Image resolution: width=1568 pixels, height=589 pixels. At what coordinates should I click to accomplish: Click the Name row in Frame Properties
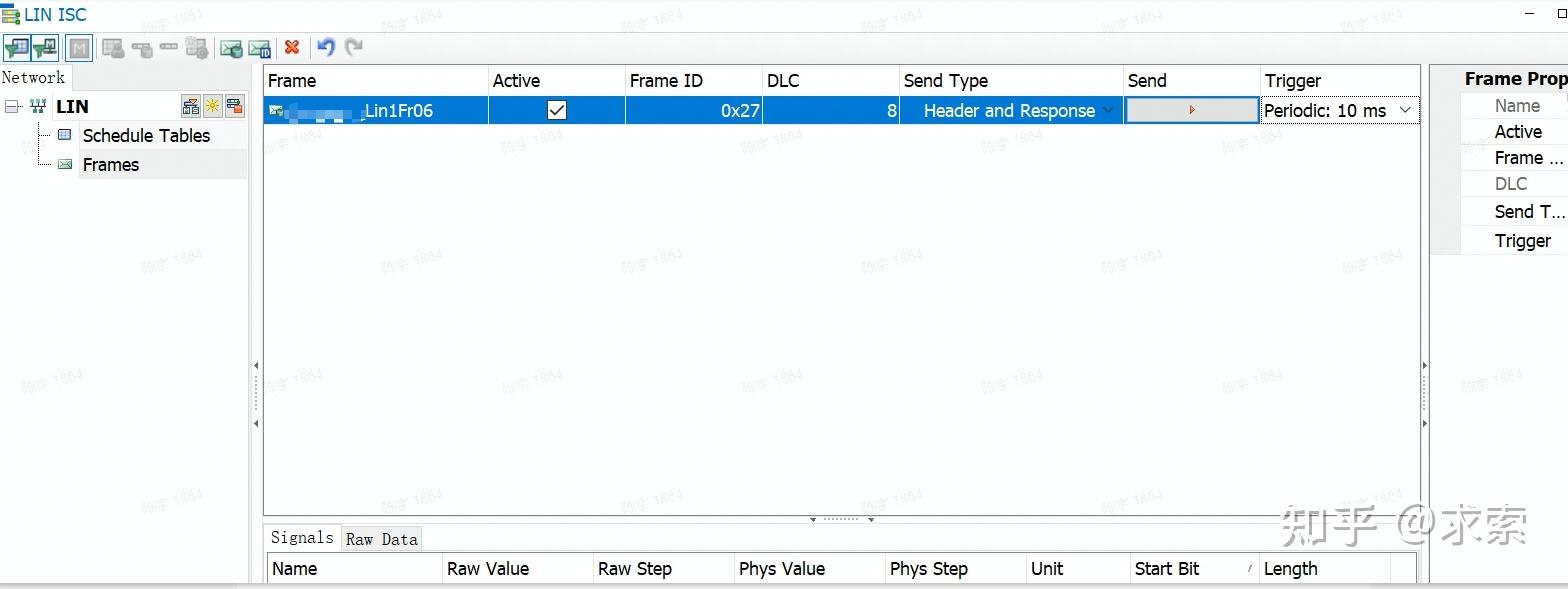(x=1514, y=105)
